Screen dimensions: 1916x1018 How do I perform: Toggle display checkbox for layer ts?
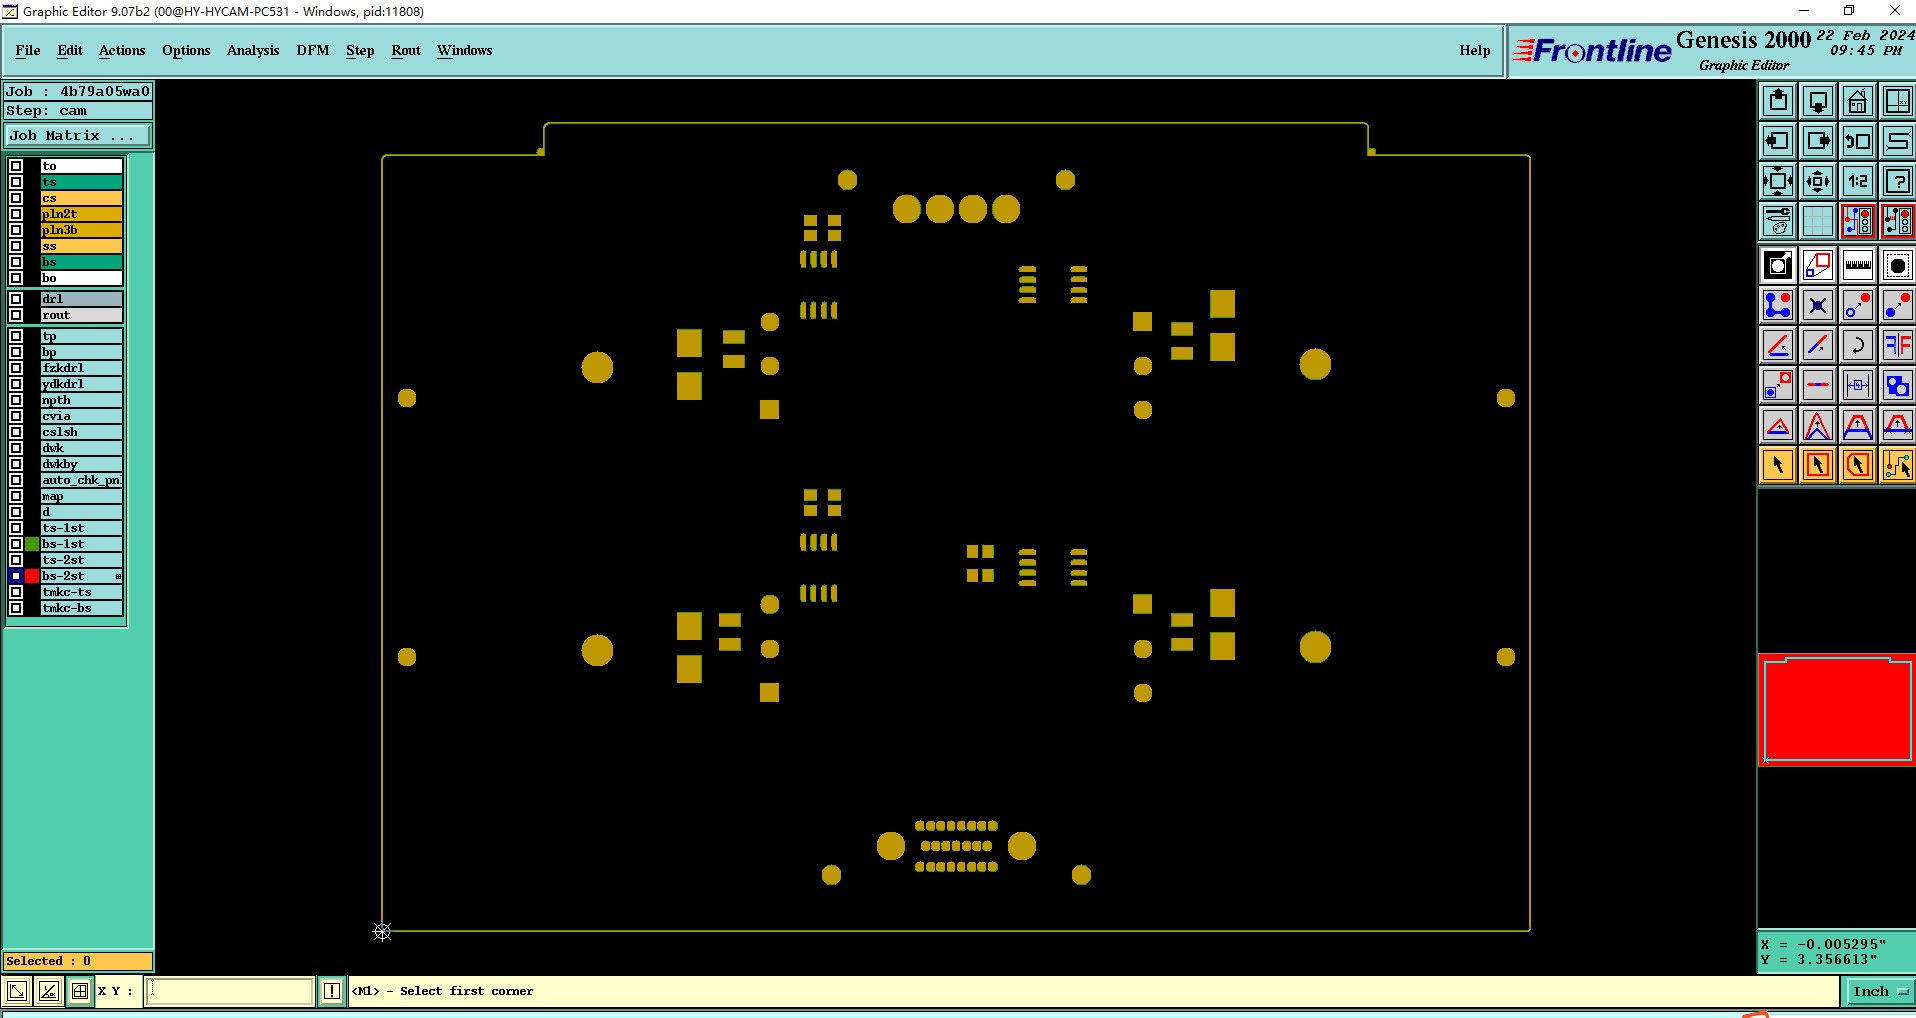pos(16,182)
